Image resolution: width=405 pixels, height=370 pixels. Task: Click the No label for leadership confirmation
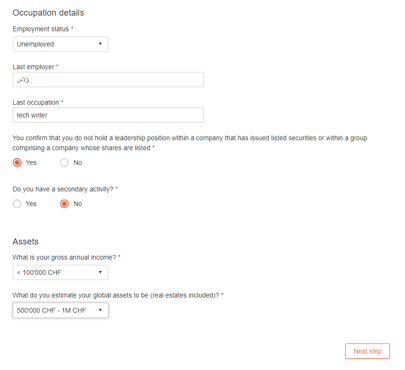tap(78, 163)
